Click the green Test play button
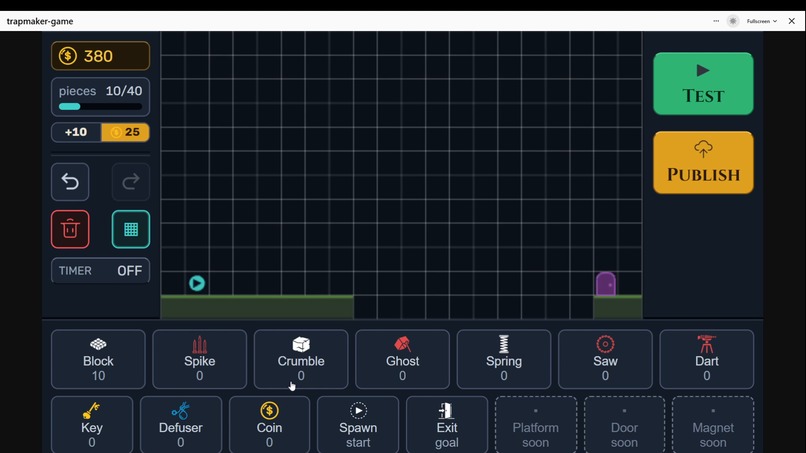The height and width of the screenshot is (453, 806). (x=703, y=83)
